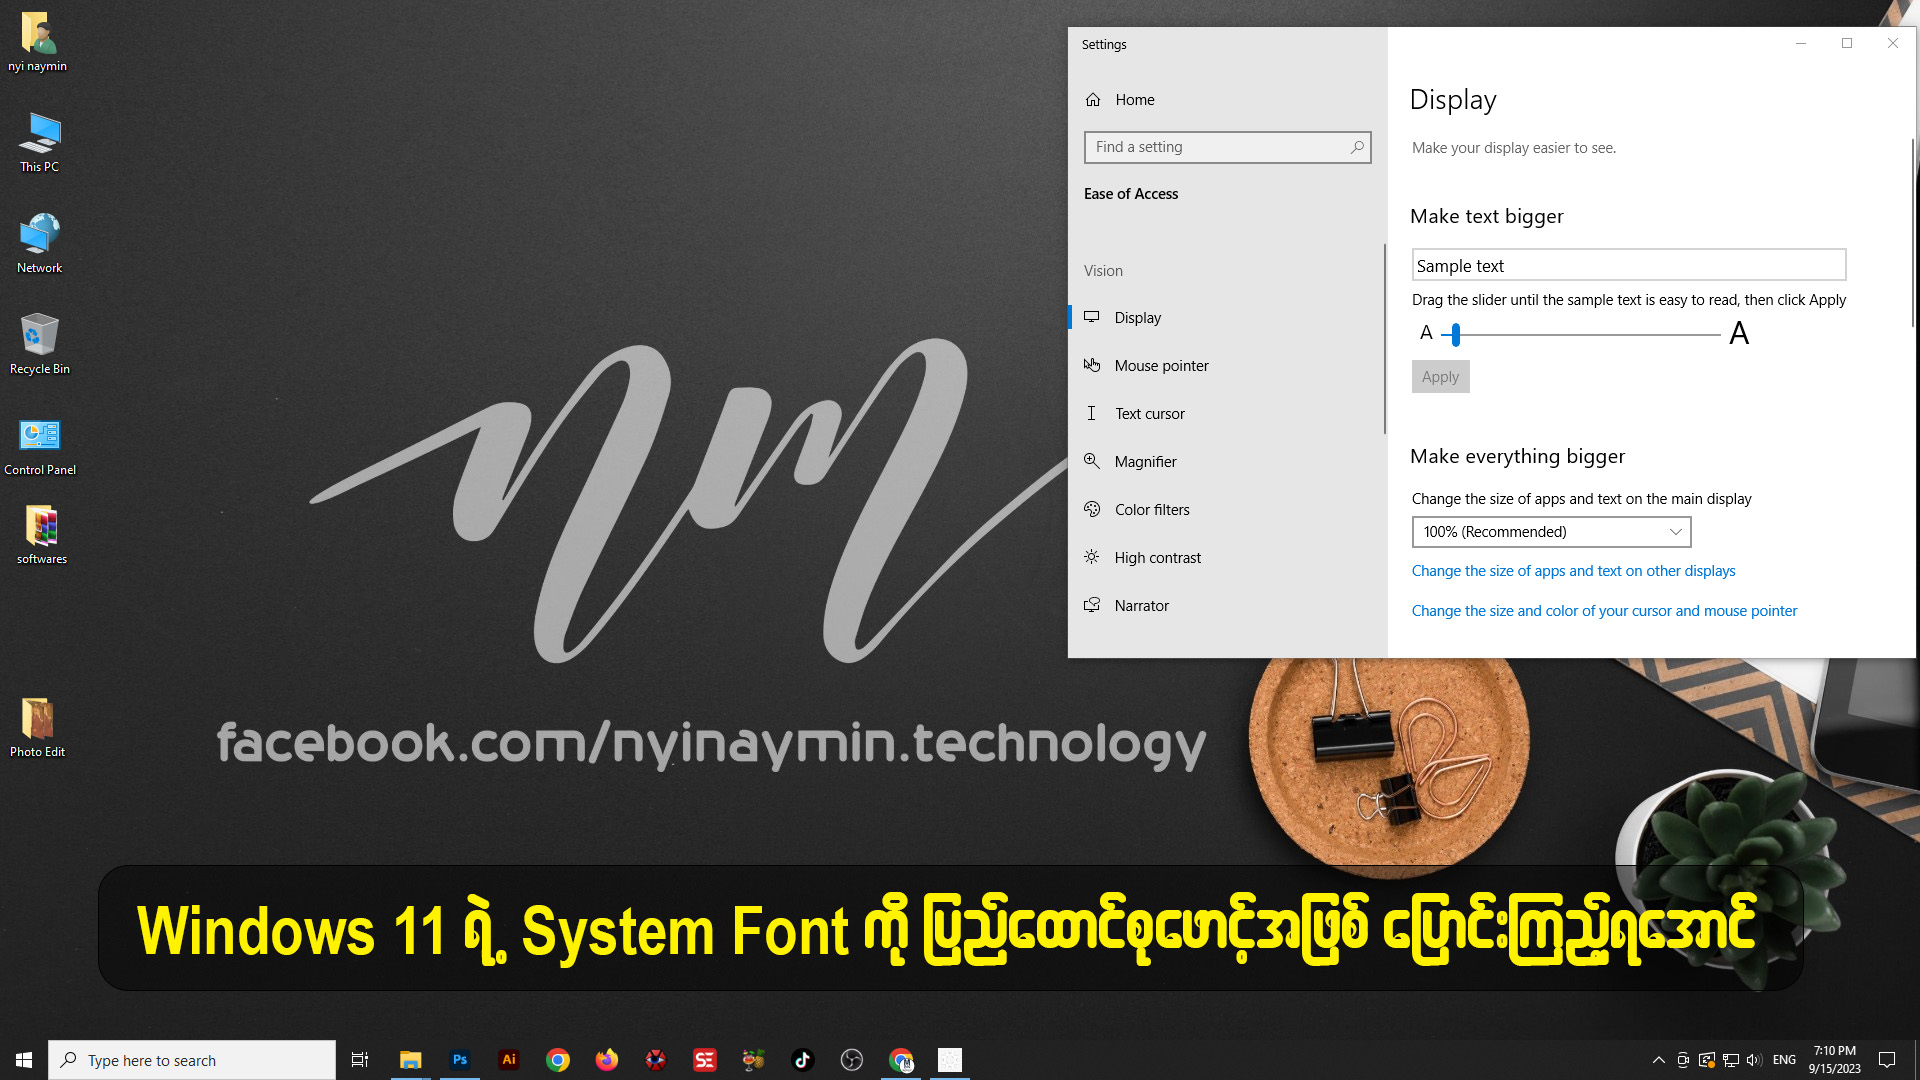1920x1080 pixels.
Task: Click the Display page vertical scrollbar
Action: 1912,232
